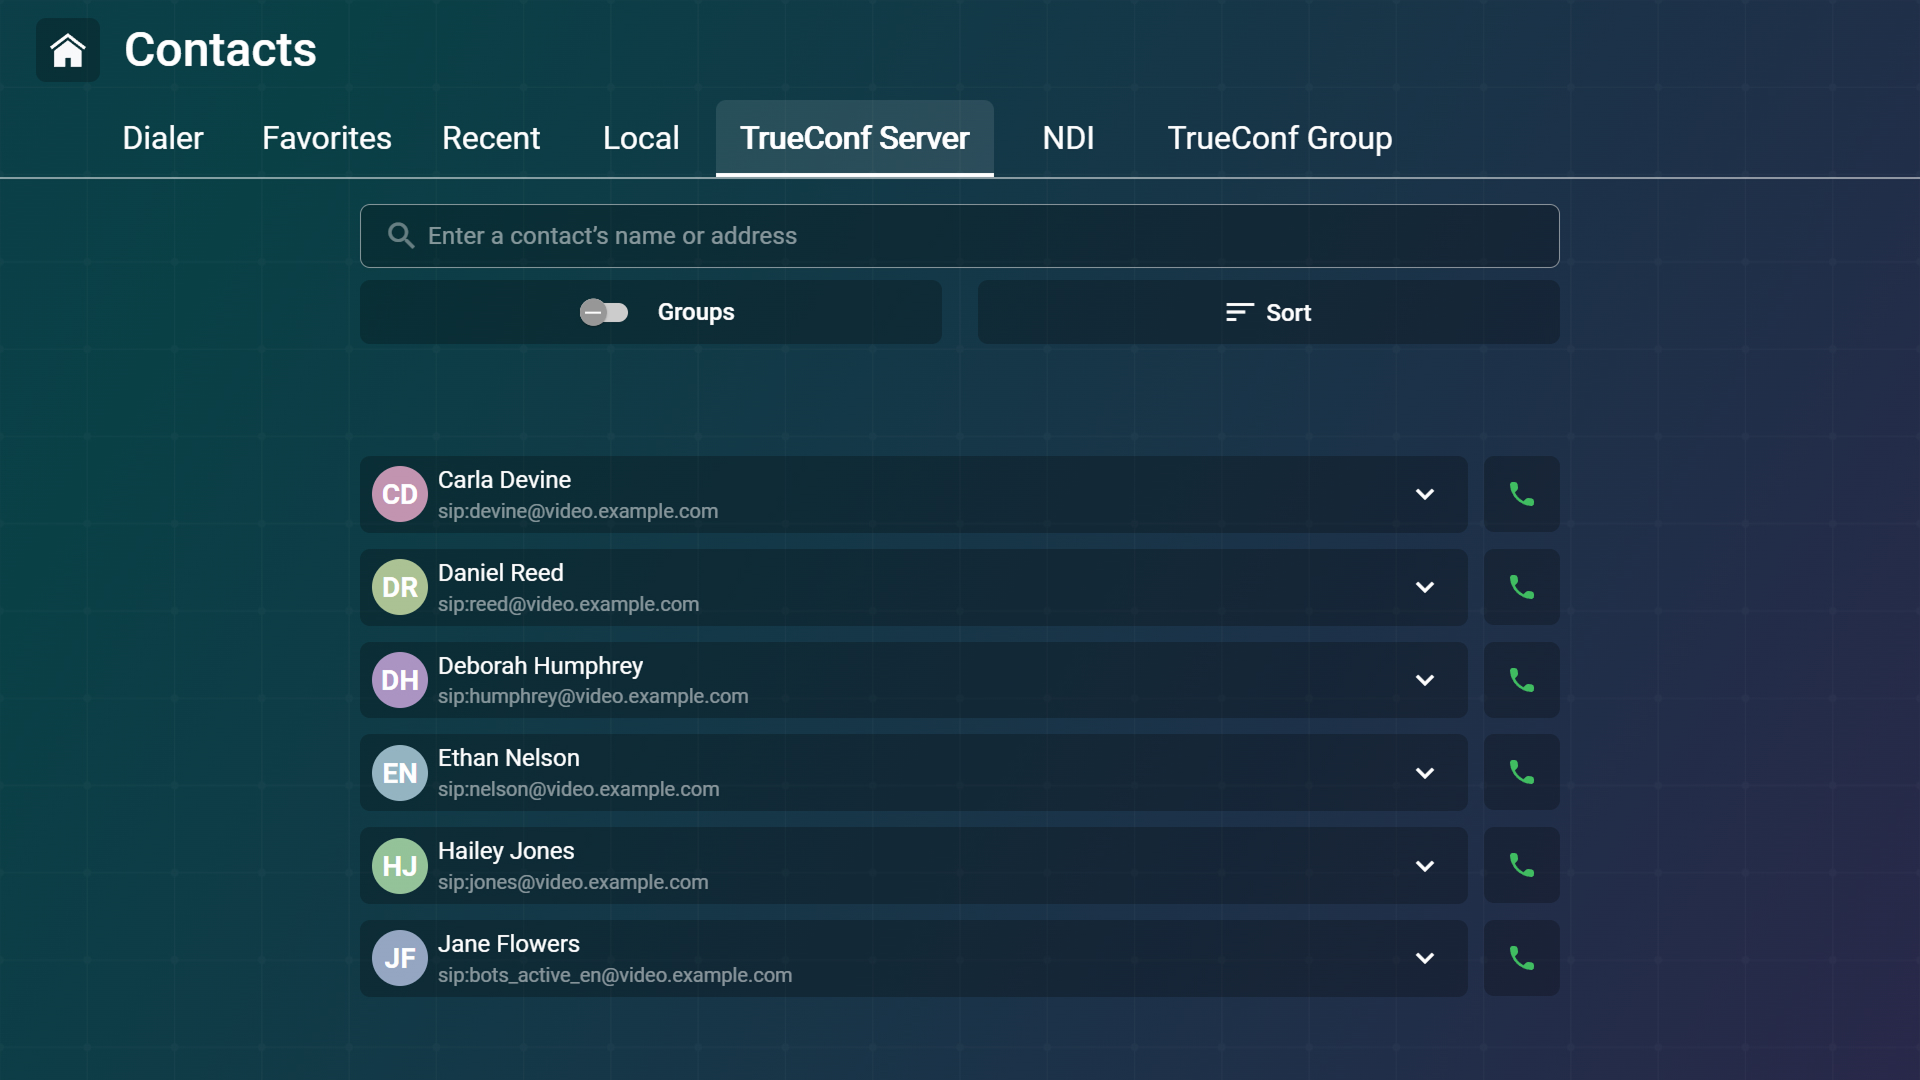Screen dimensions: 1920x1080
Task: Switch to the Dialer tab
Action: click(163, 138)
